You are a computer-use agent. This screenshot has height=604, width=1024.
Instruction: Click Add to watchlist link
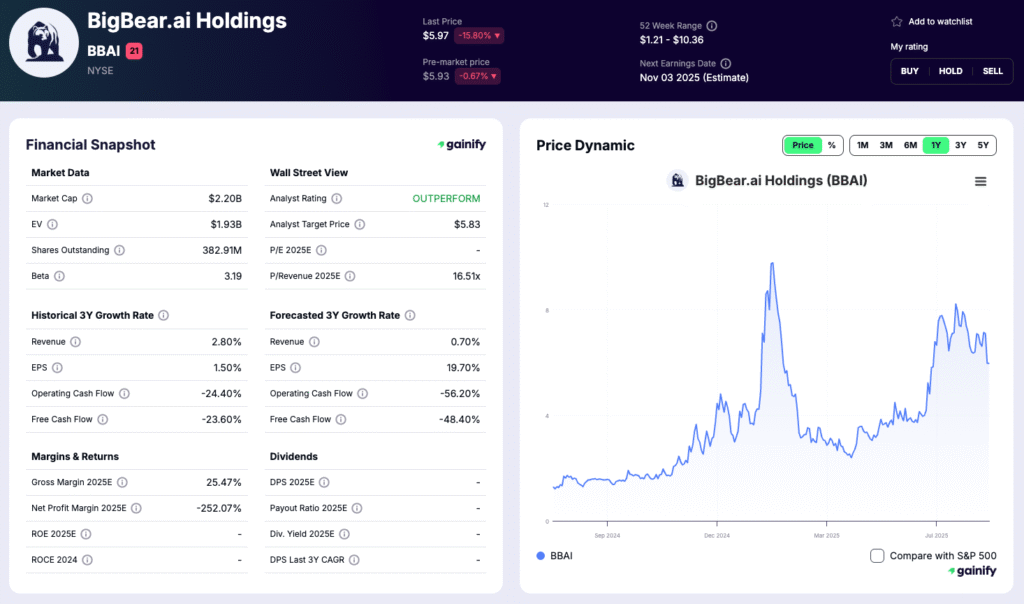940,22
